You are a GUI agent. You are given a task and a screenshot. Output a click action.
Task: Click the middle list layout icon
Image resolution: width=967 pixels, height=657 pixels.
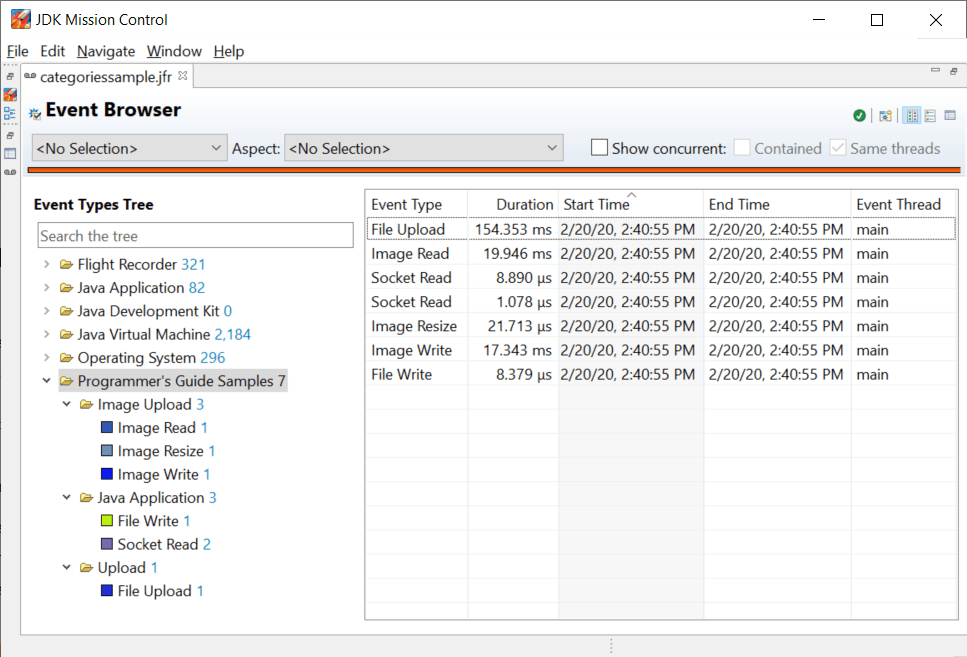(x=930, y=115)
